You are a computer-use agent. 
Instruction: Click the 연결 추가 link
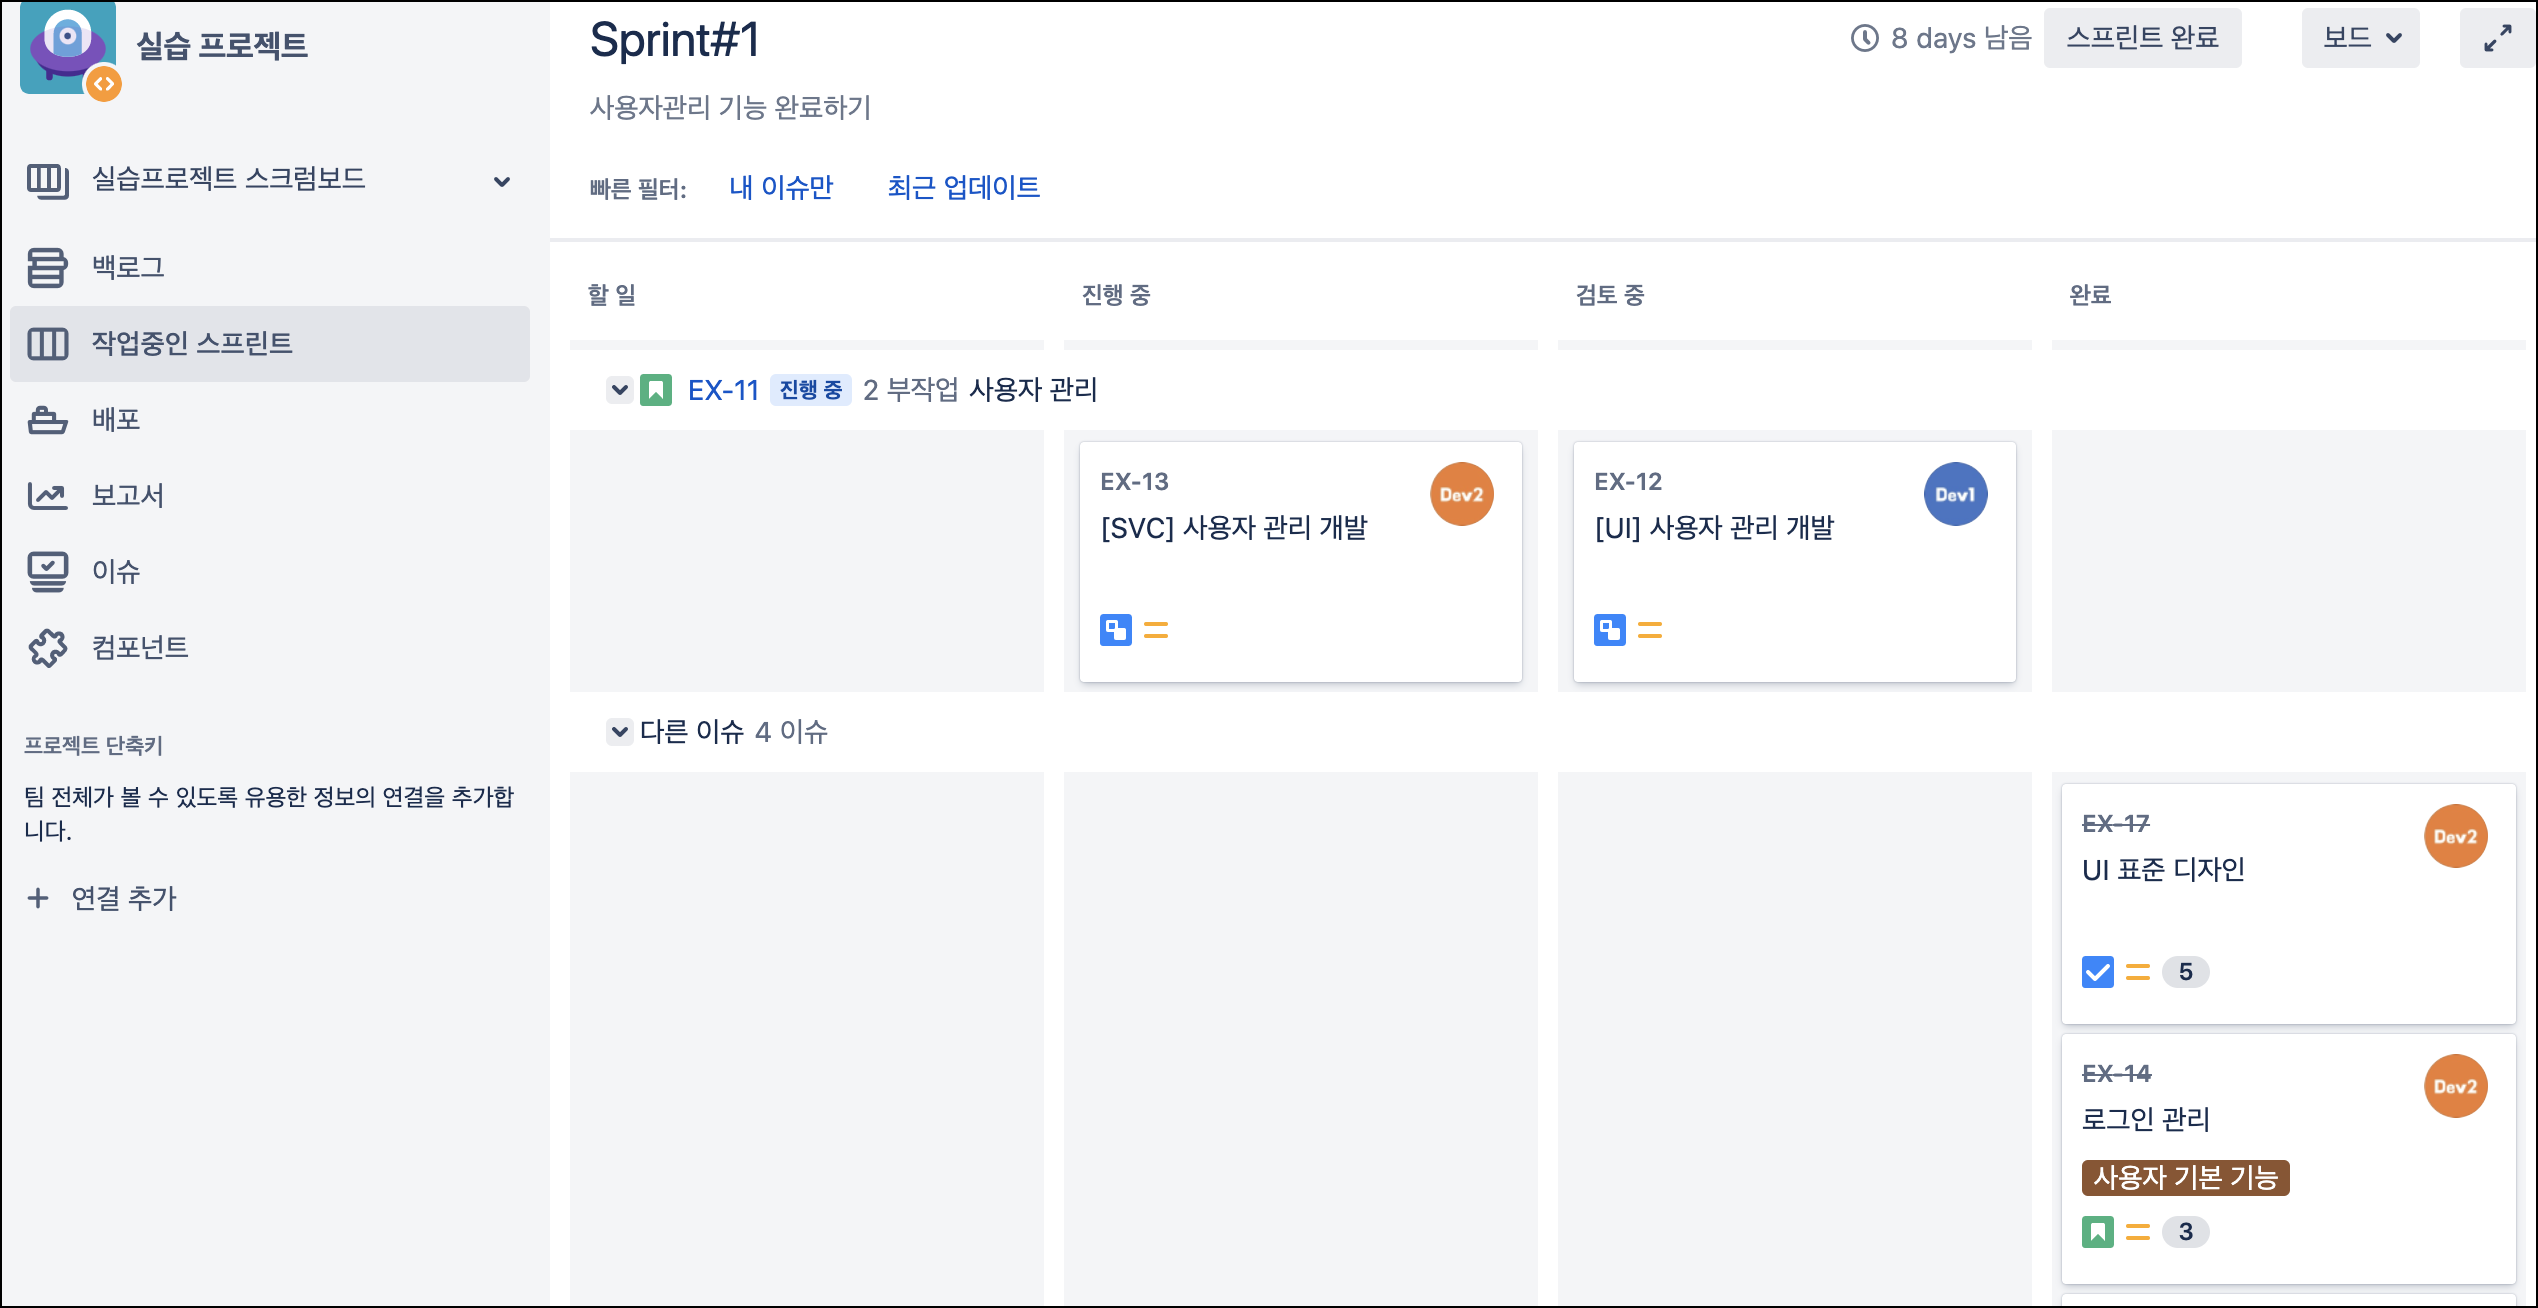point(122,898)
